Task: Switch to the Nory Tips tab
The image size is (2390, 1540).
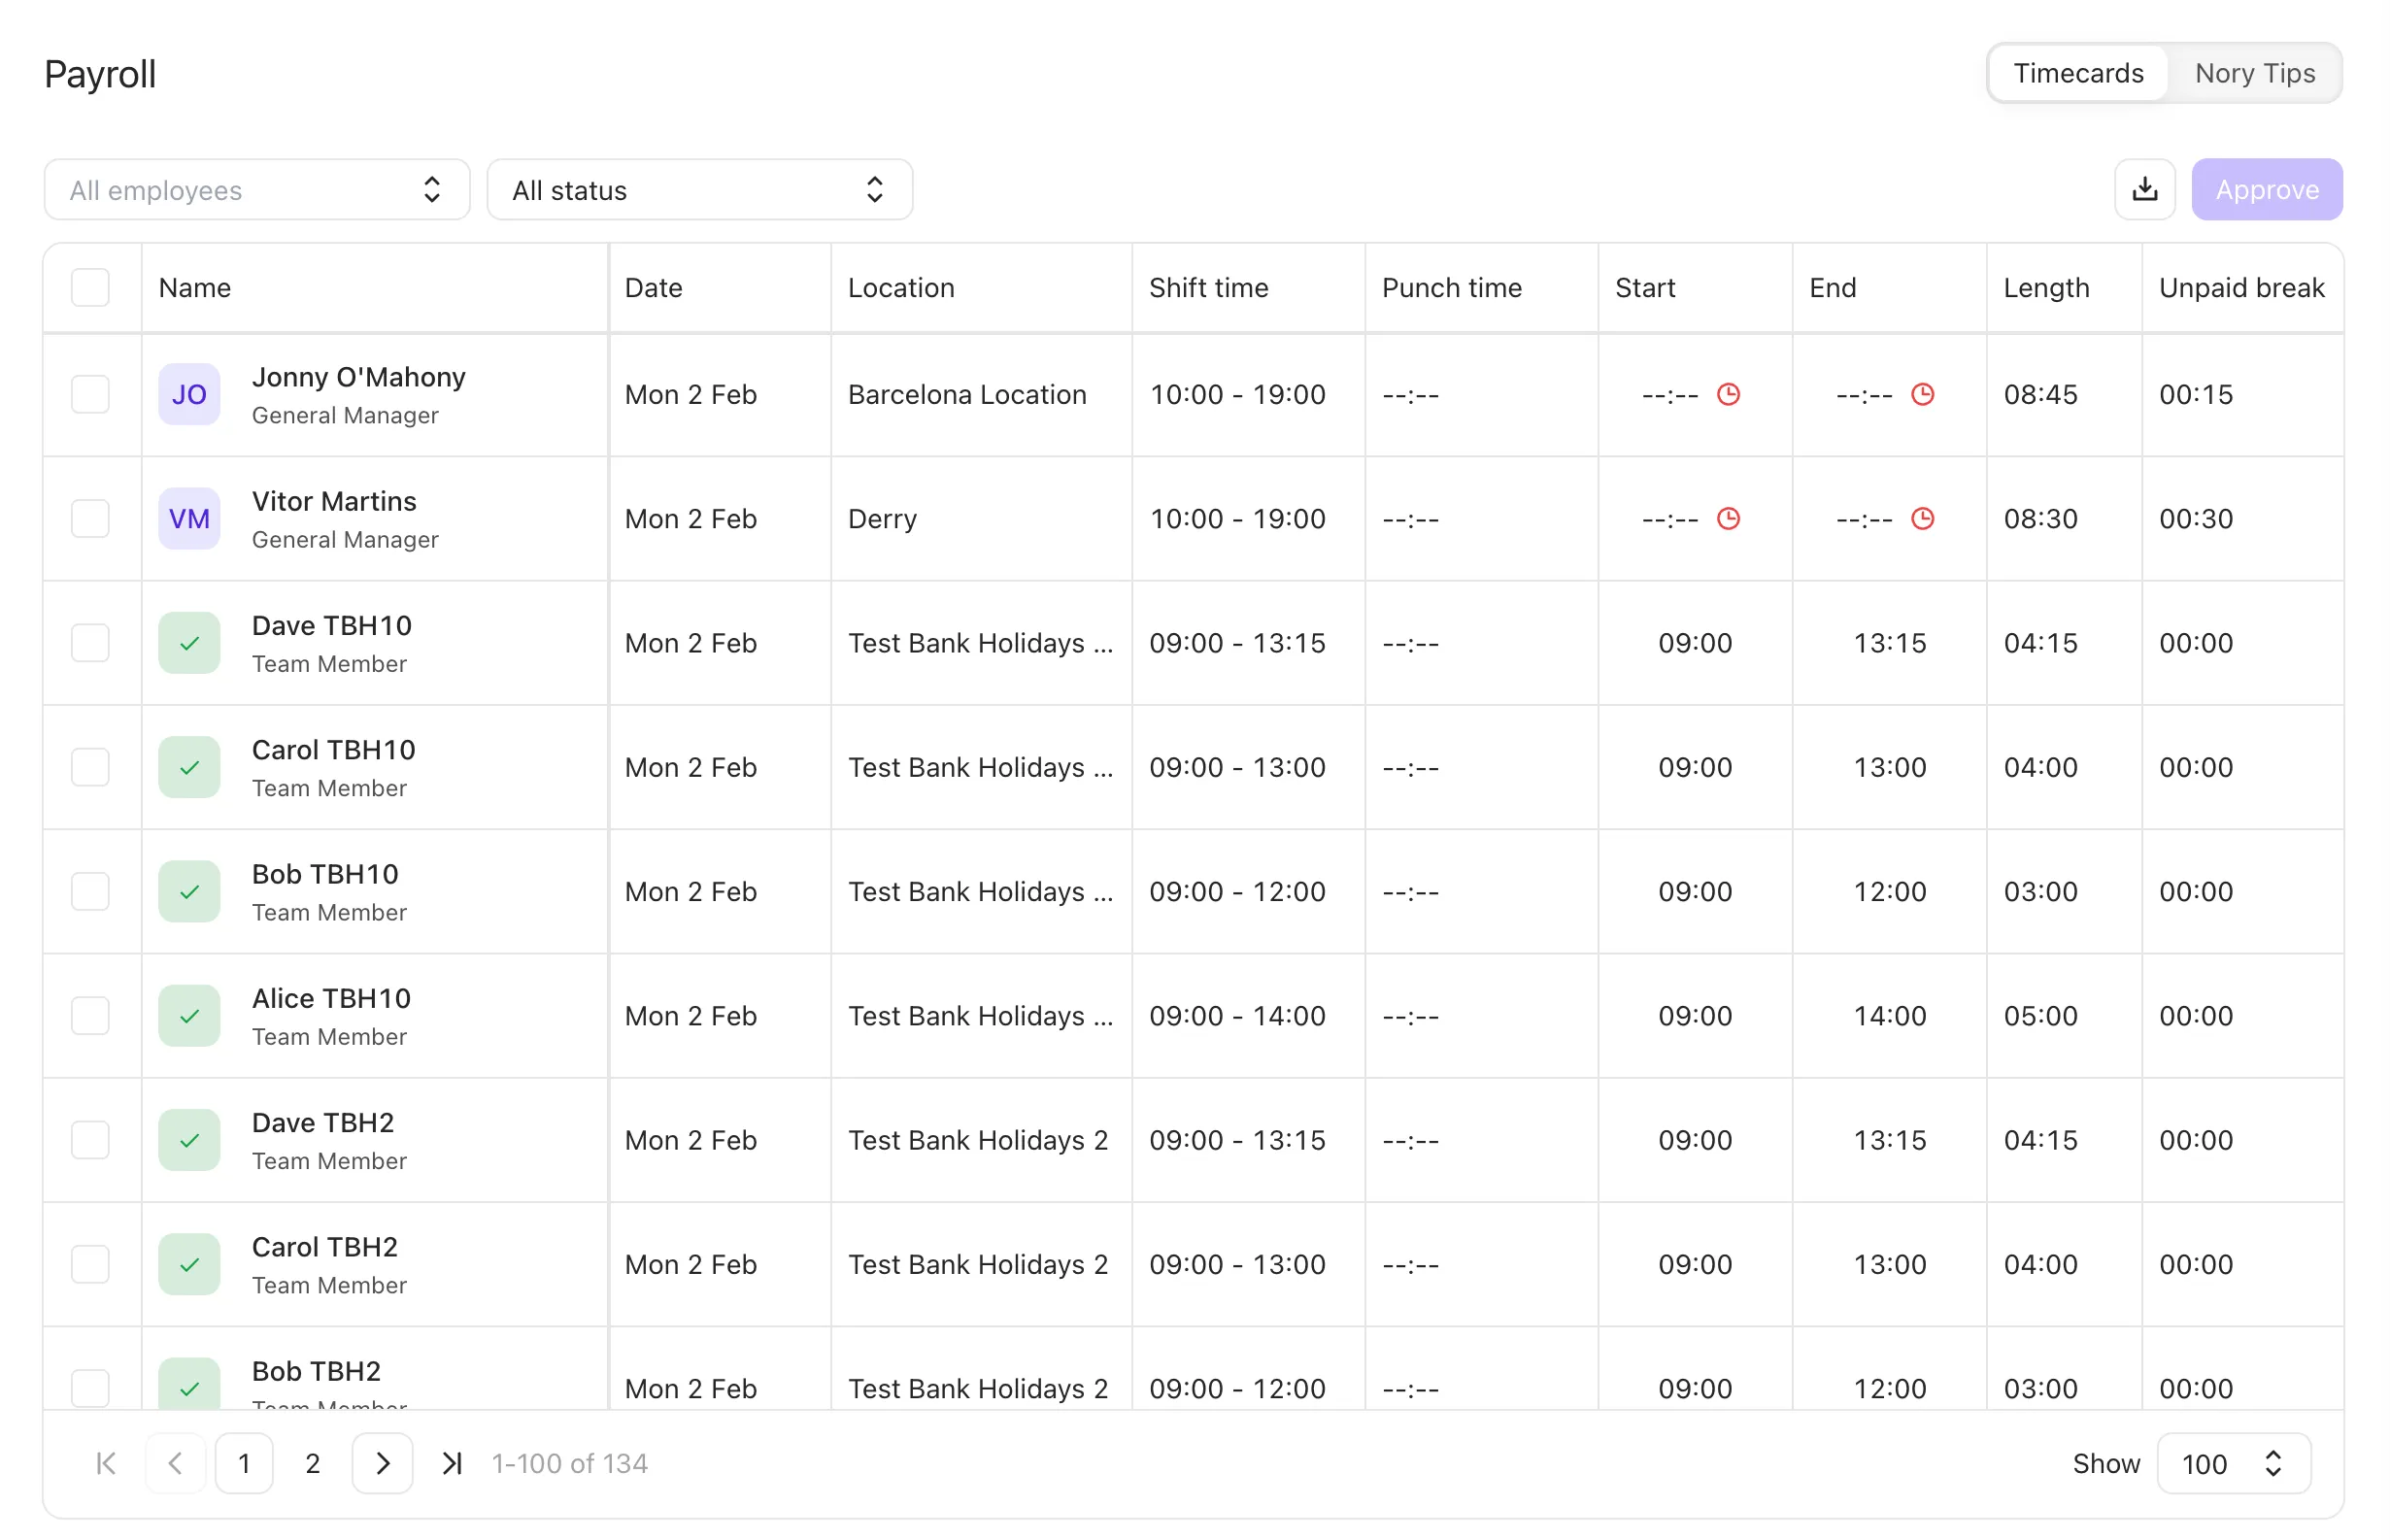Action: pyautogui.click(x=2255, y=72)
